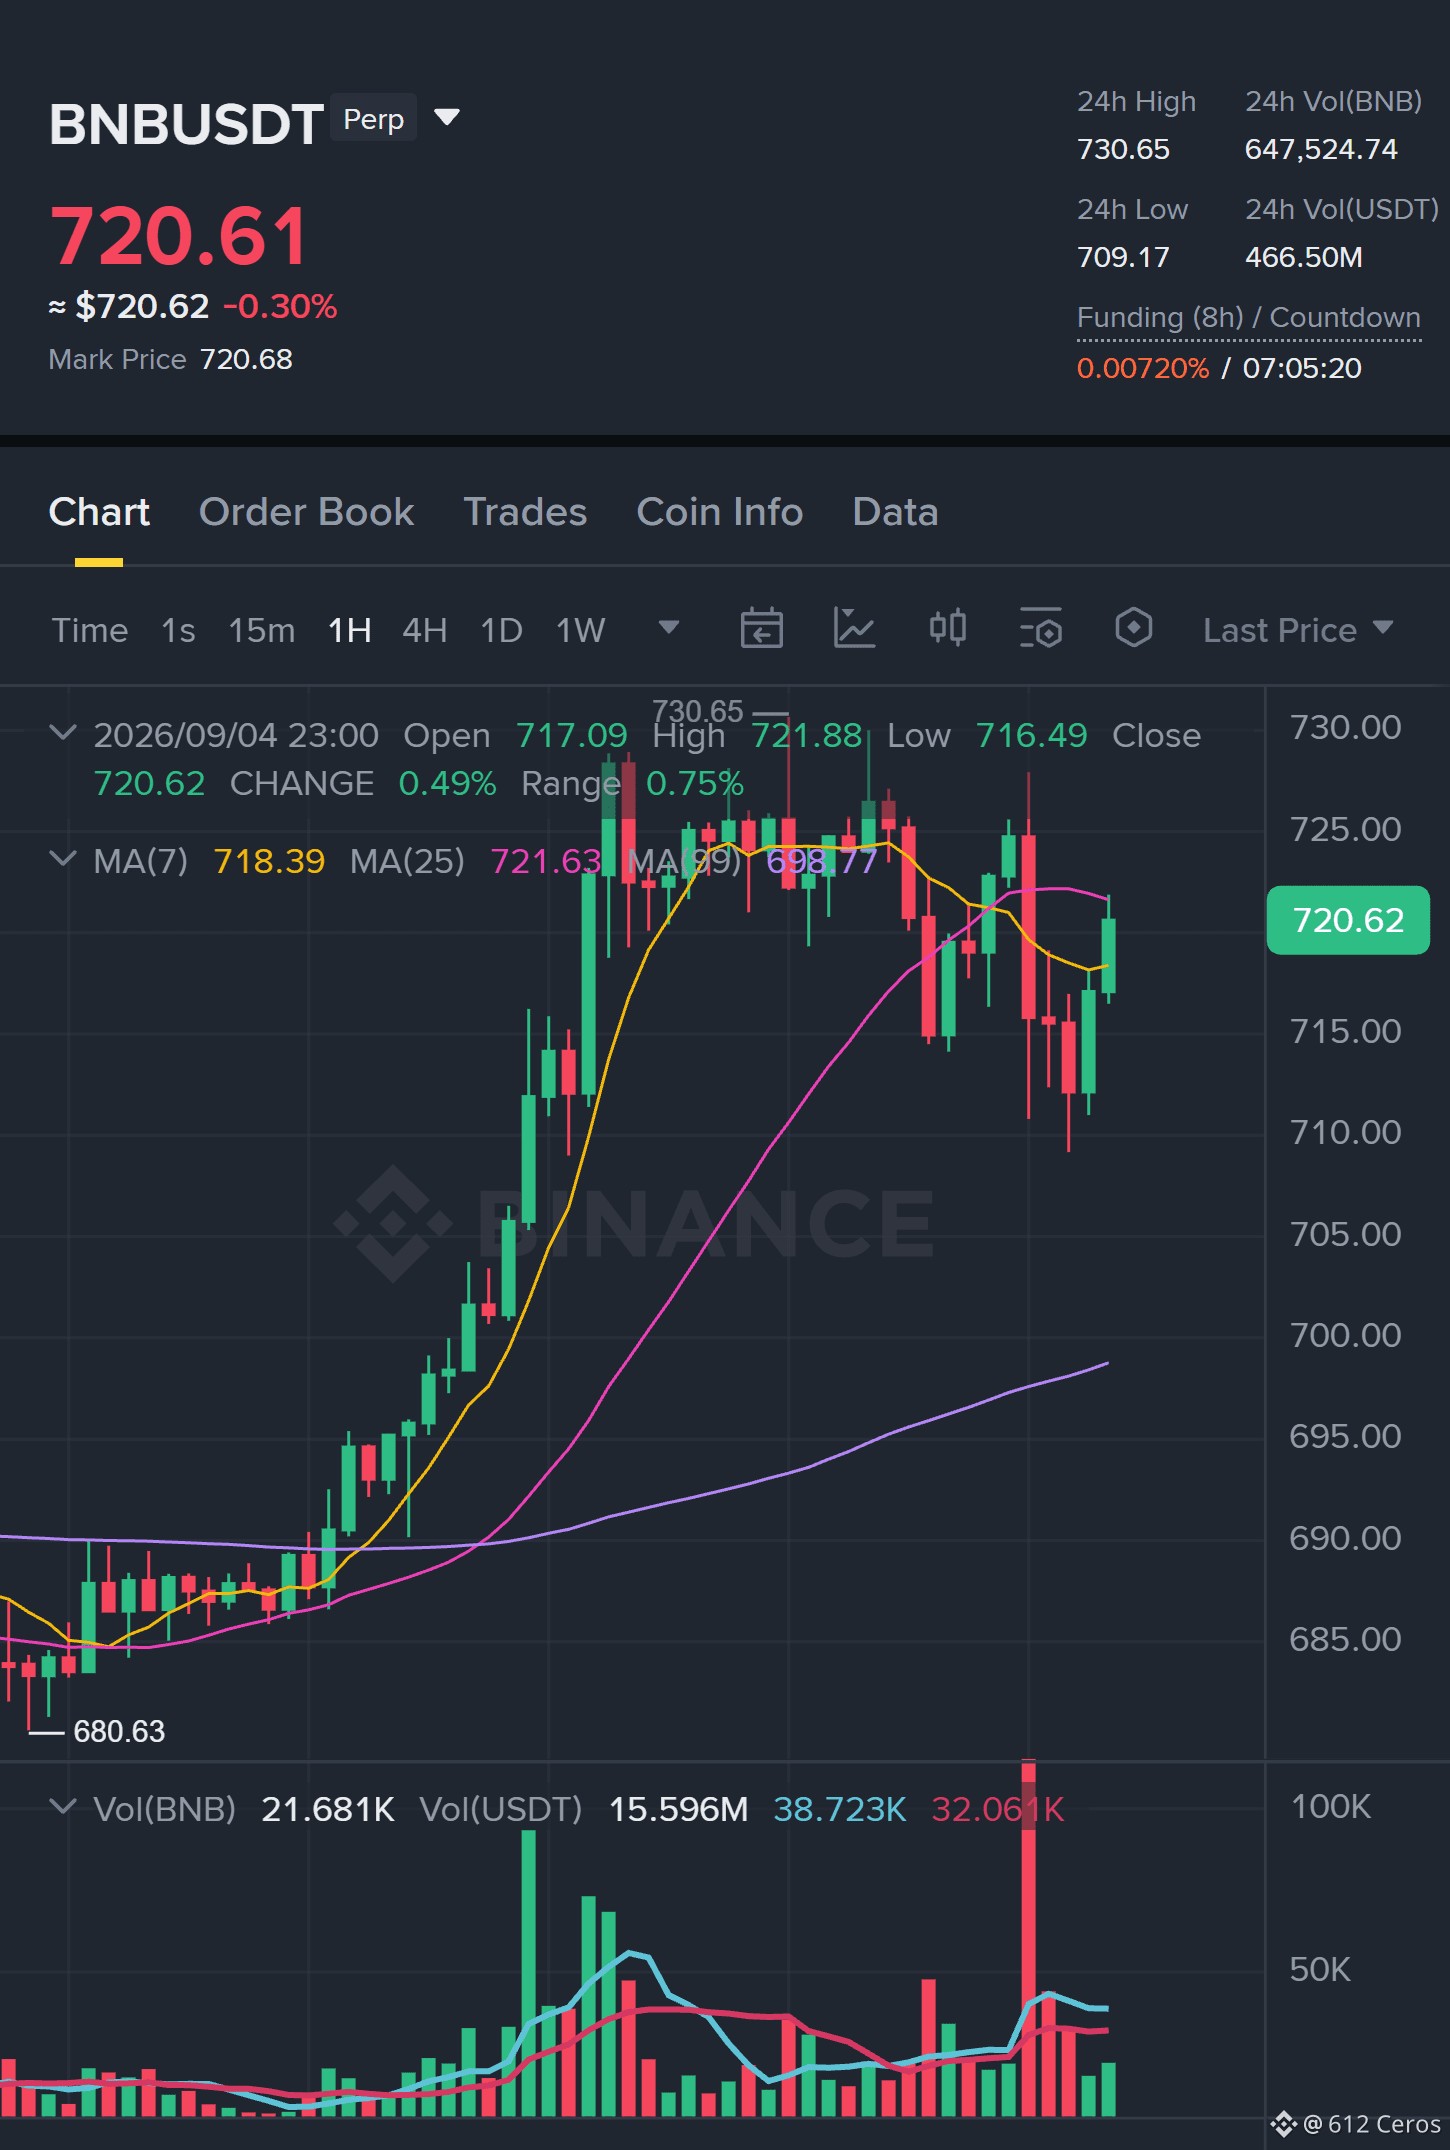The height and width of the screenshot is (2150, 1450).
Task: Open the chart display settings icon
Action: pos(1040,629)
